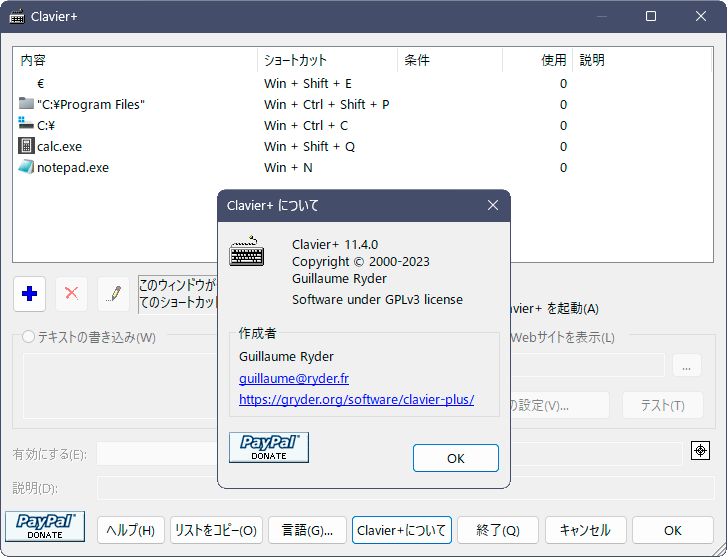
Task: Click the main window OK button
Action: click(x=673, y=530)
